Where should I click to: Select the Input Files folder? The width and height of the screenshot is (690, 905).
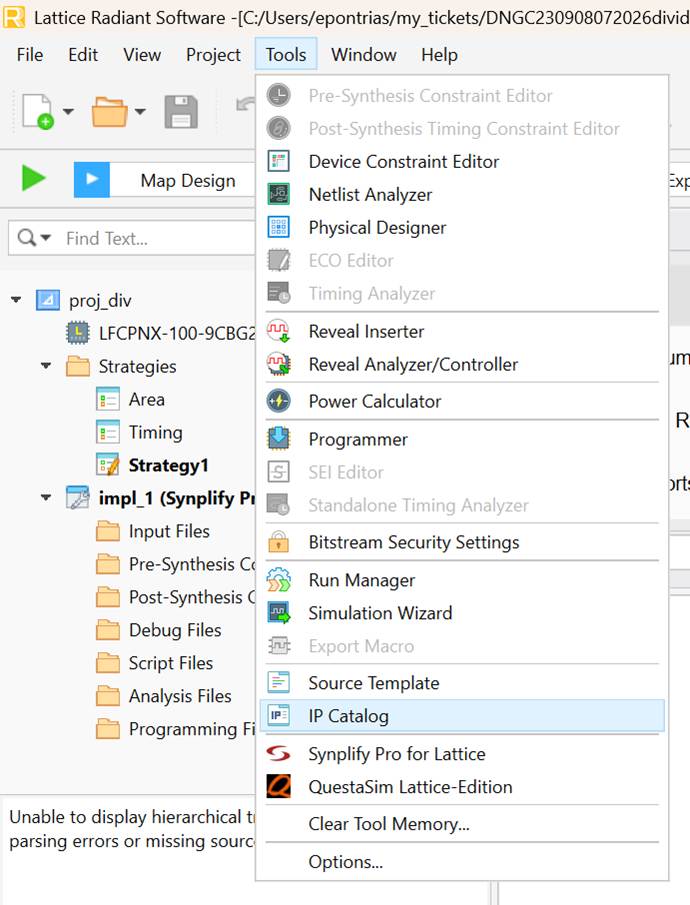(x=169, y=530)
